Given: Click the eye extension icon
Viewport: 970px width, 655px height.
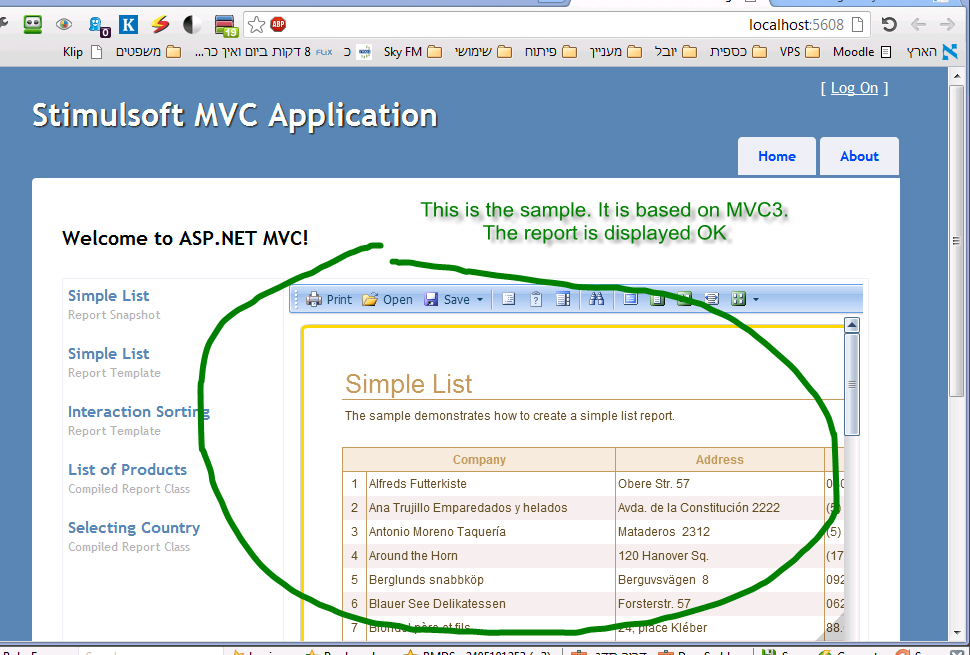Looking at the screenshot, I should coord(64,25).
